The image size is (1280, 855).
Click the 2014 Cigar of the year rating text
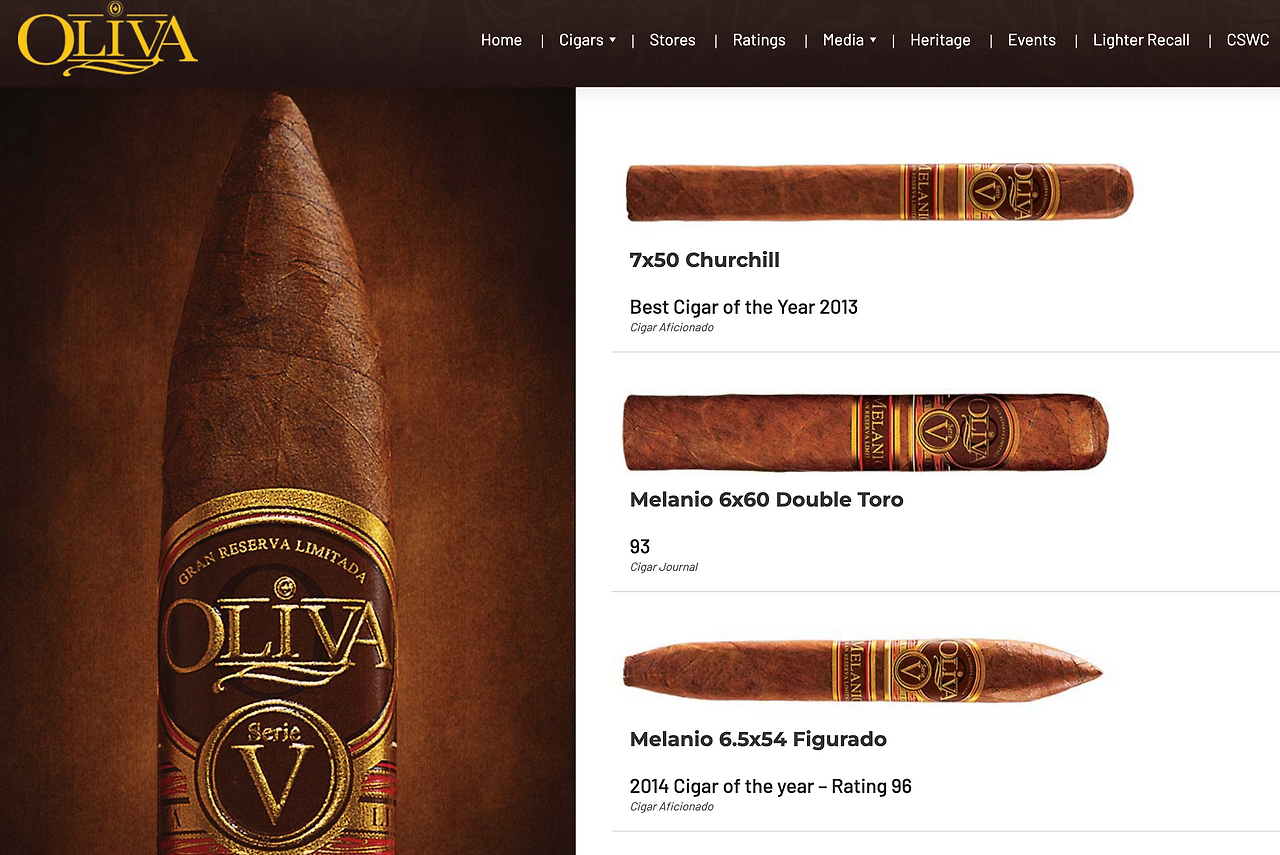coord(770,787)
